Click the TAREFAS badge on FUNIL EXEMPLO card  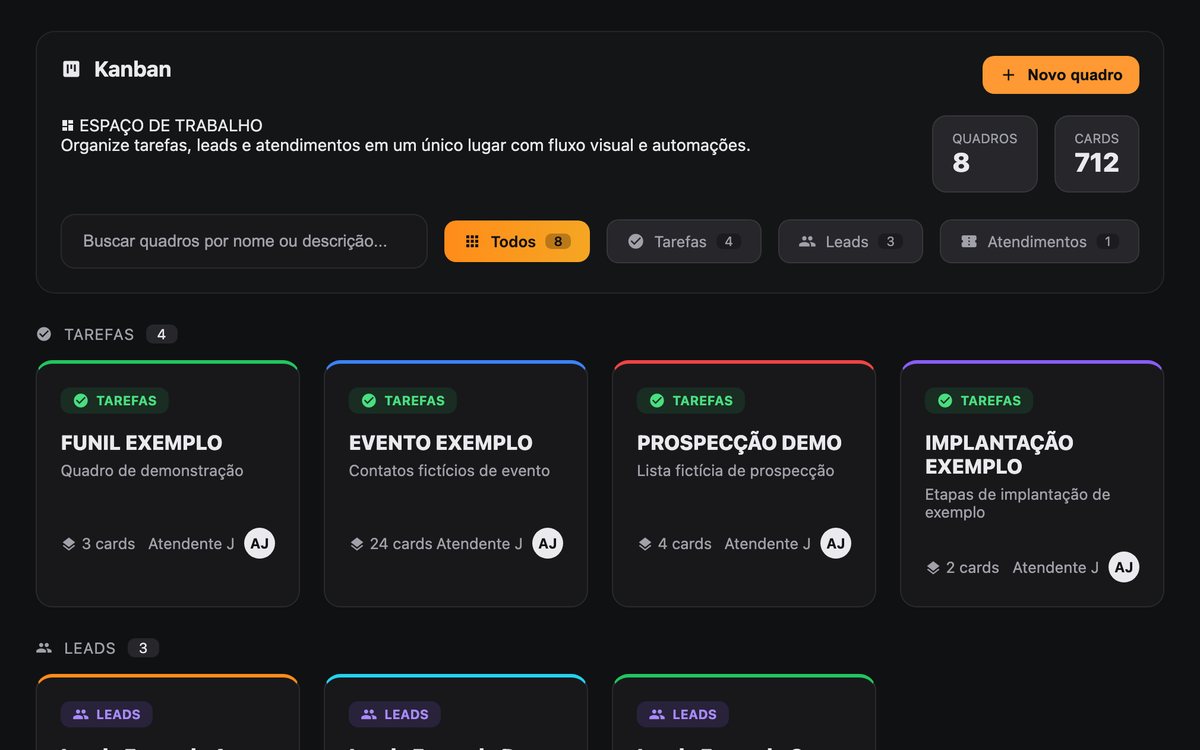click(115, 400)
